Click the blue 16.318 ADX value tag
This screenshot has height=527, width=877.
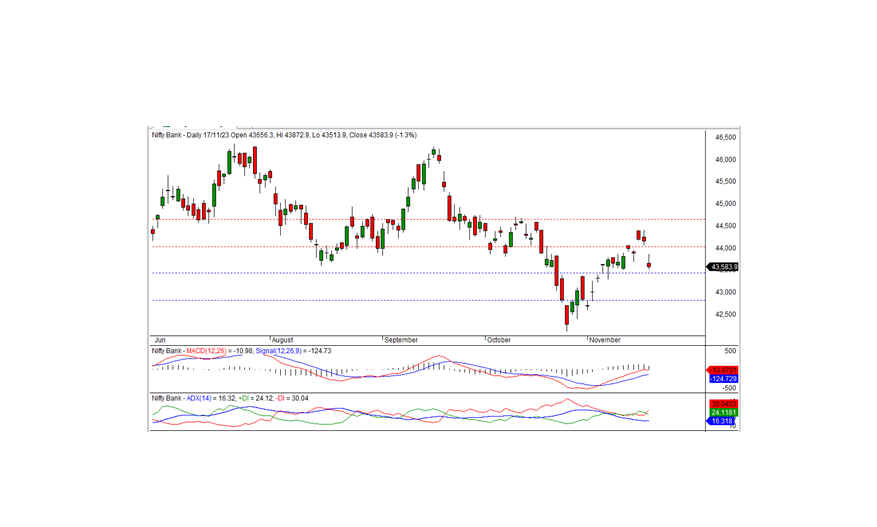click(722, 421)
